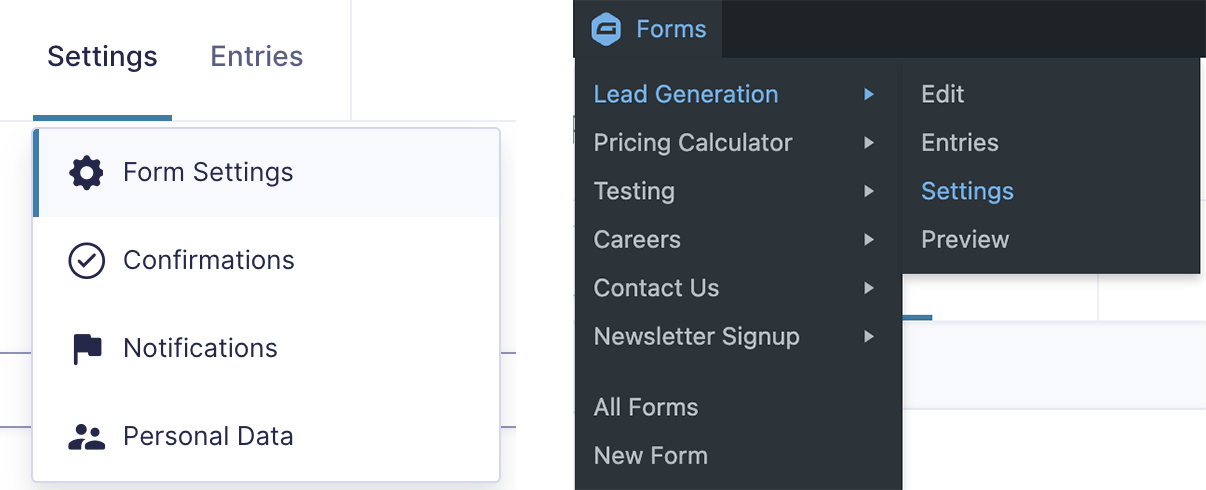
Task: Click the Confirmations checkmark circle icon
Action: point(86,261)
